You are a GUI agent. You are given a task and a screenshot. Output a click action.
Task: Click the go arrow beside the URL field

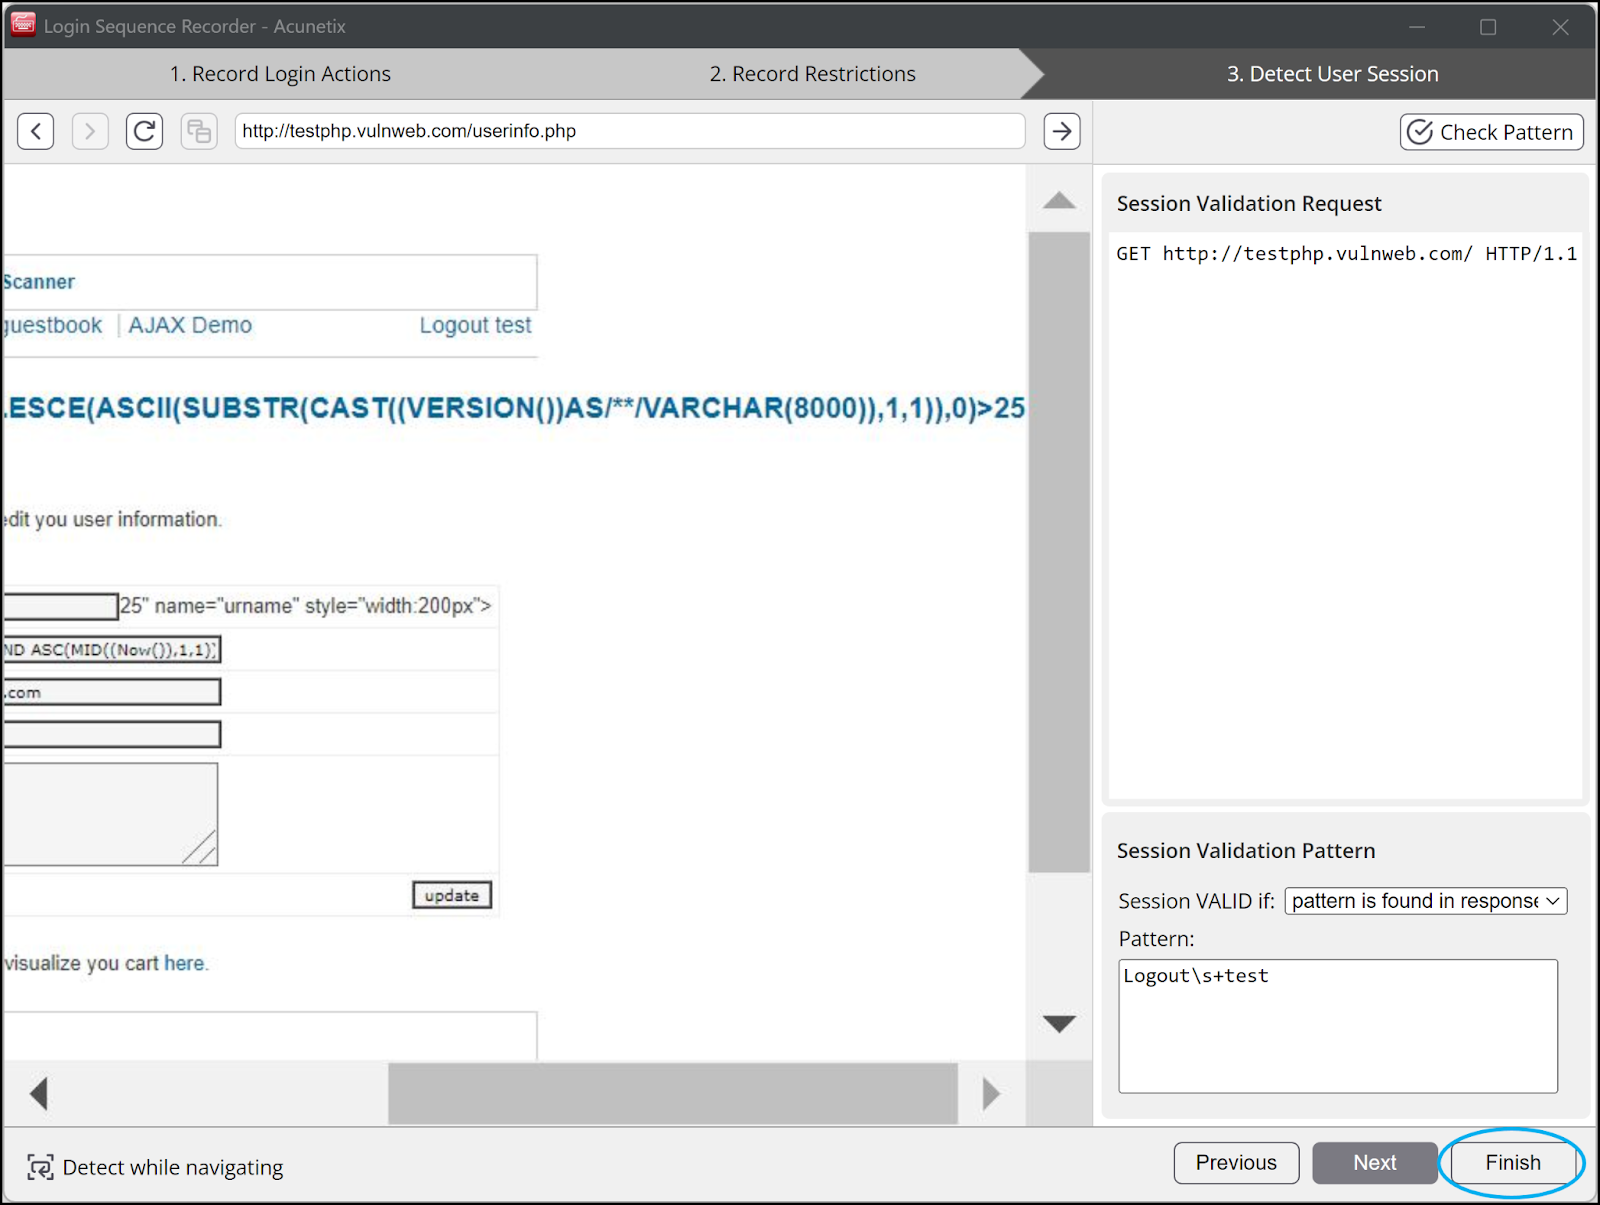click(x=1062, y=131)
